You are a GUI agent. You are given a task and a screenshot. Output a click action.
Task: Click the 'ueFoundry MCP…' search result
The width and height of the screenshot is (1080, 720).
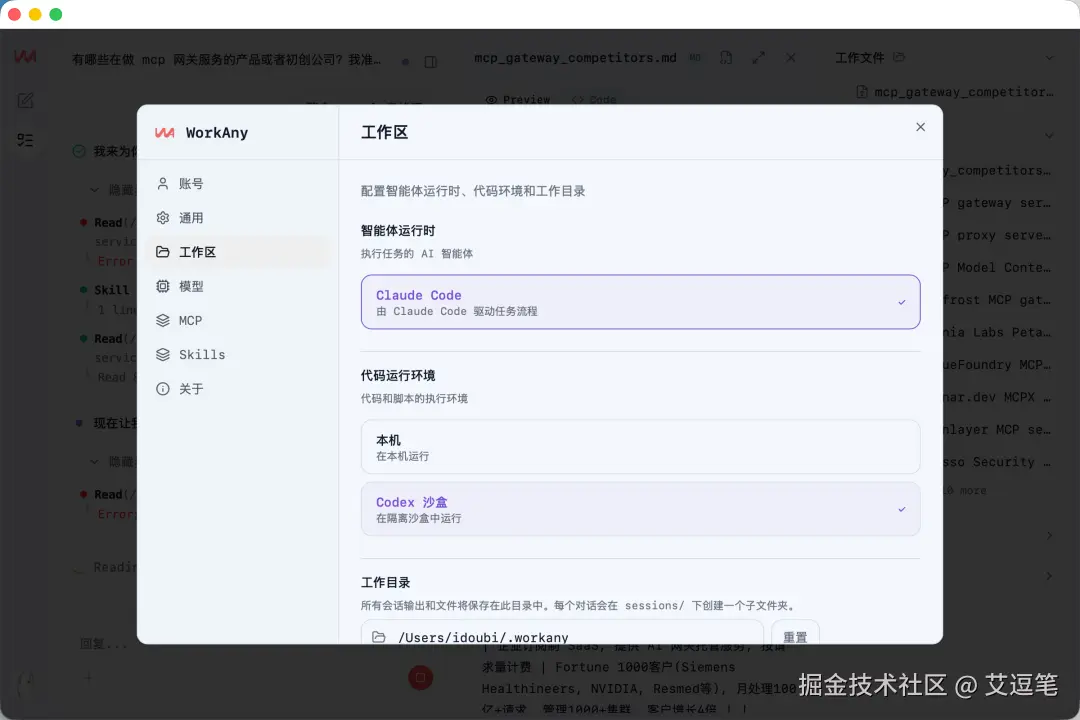[x=997, y=364]
